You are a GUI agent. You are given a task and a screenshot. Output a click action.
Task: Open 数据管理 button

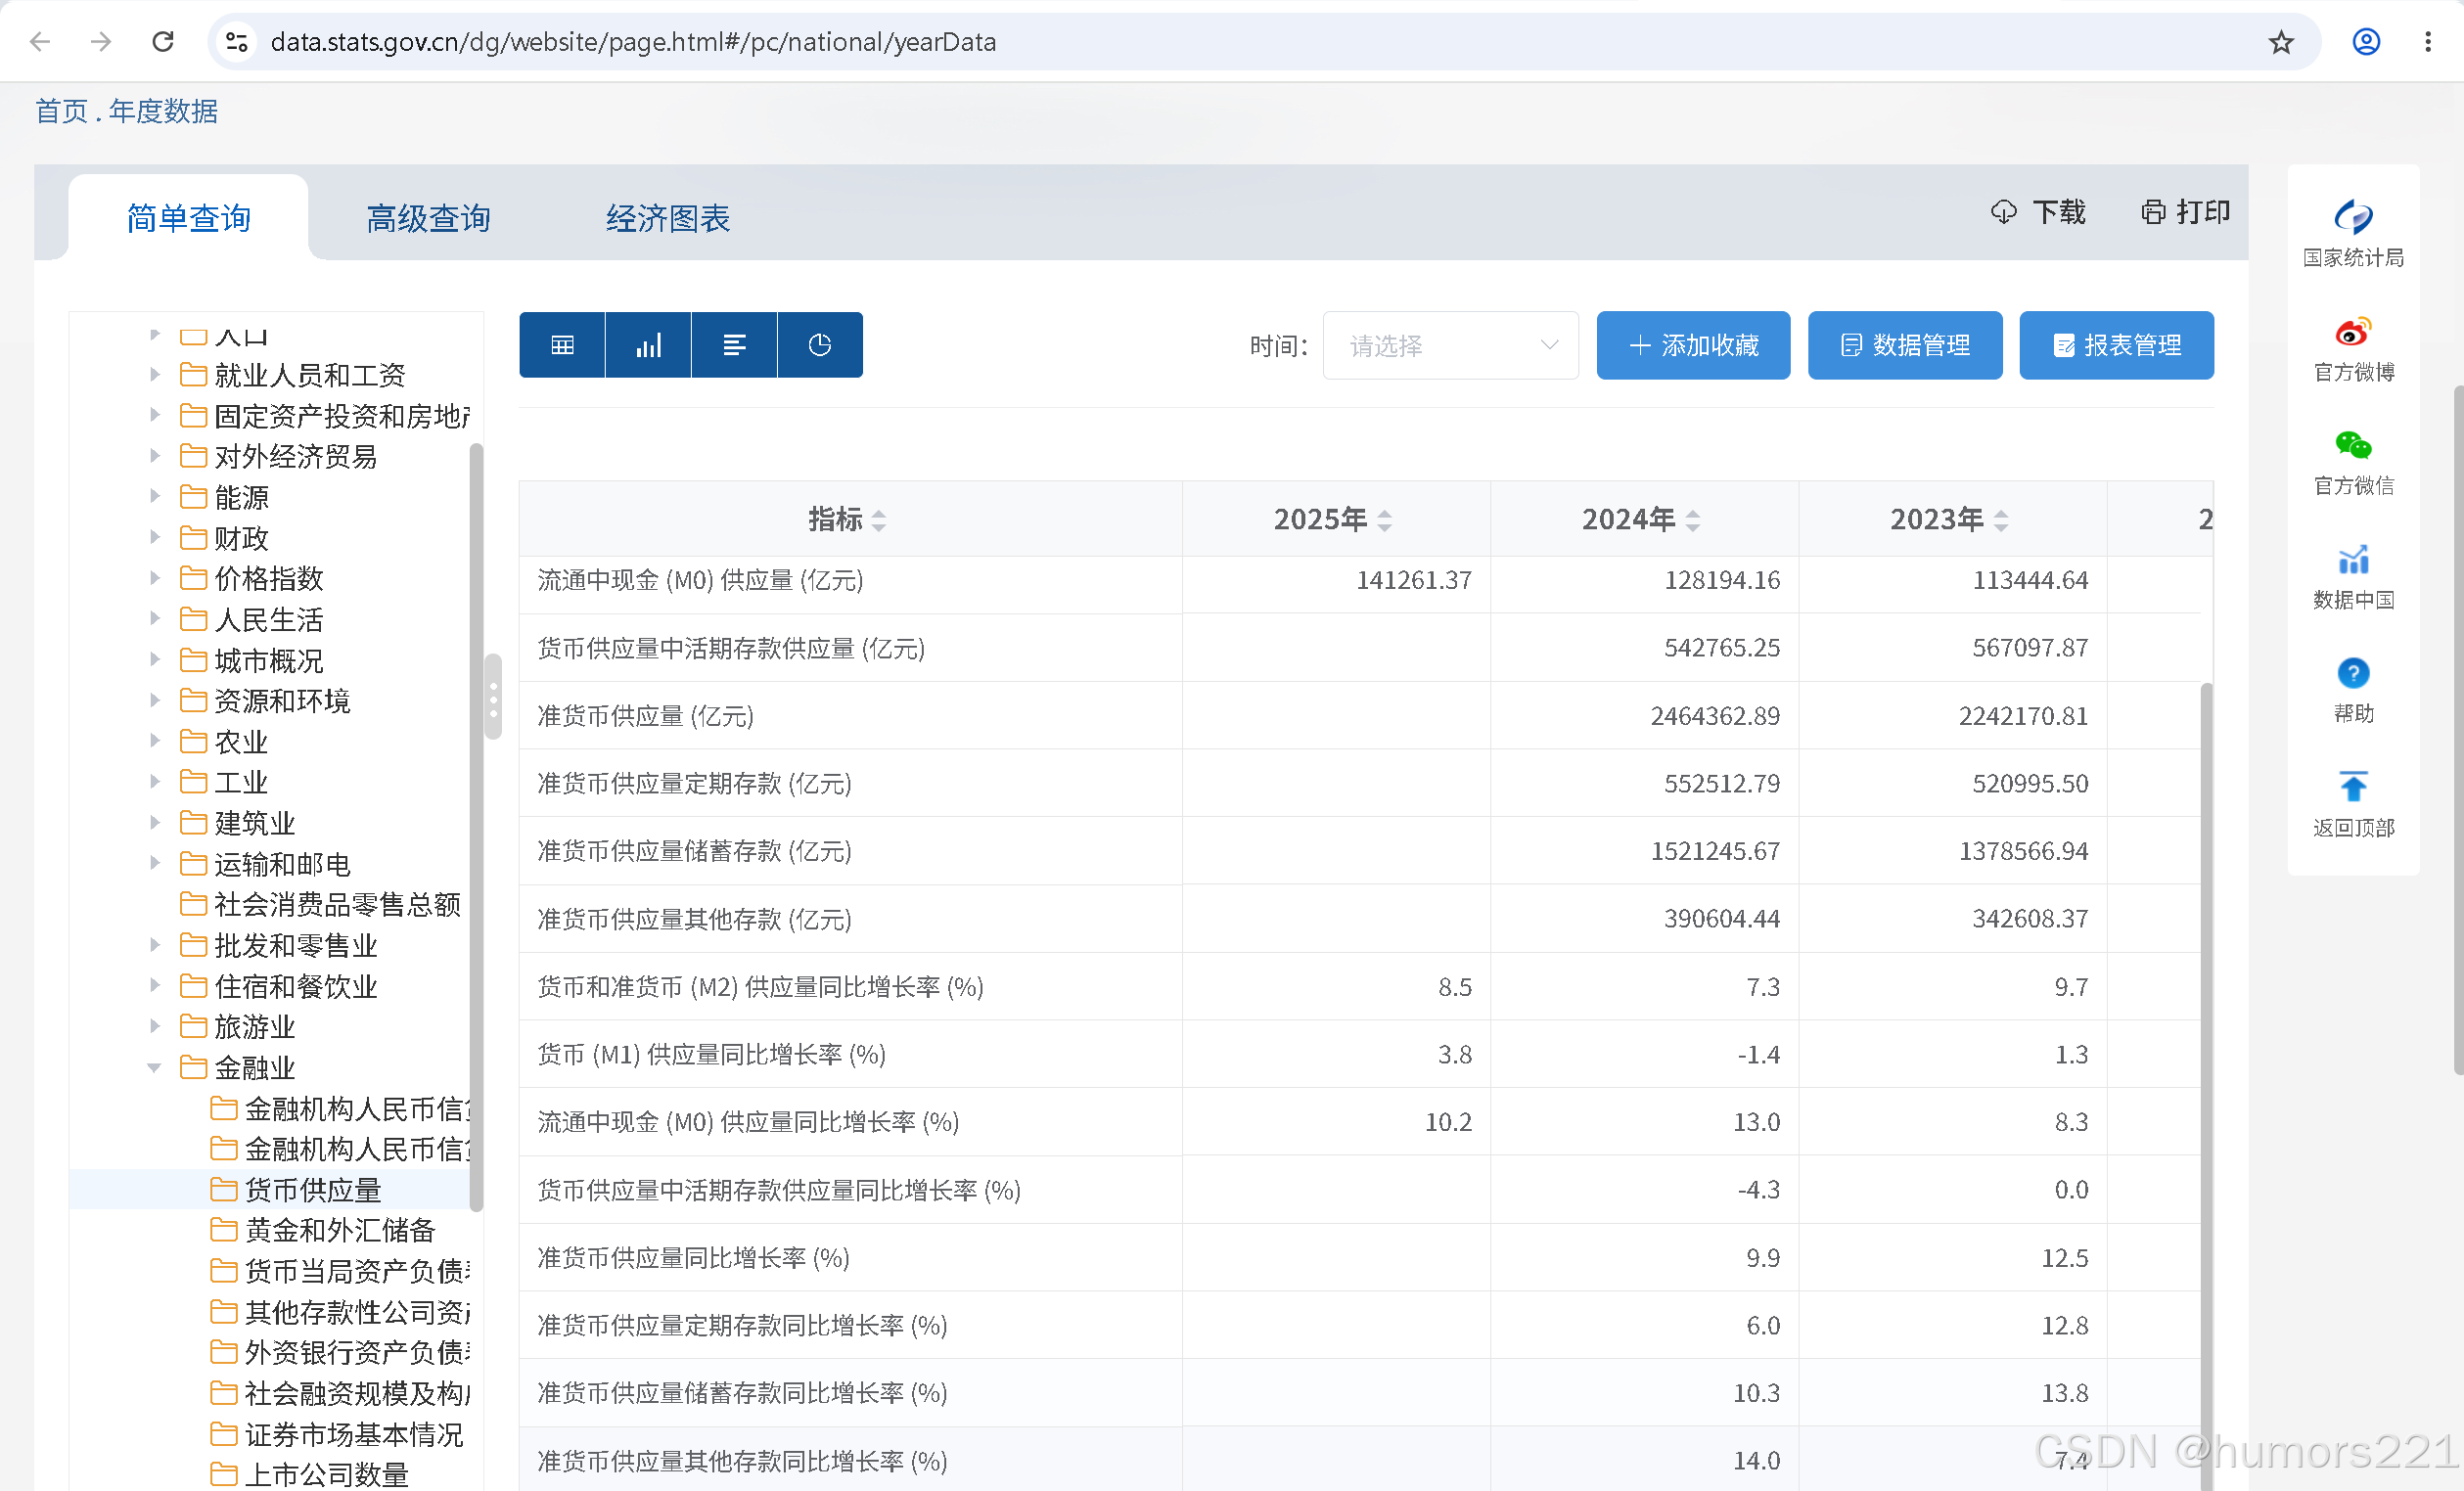coord(1905,345)
